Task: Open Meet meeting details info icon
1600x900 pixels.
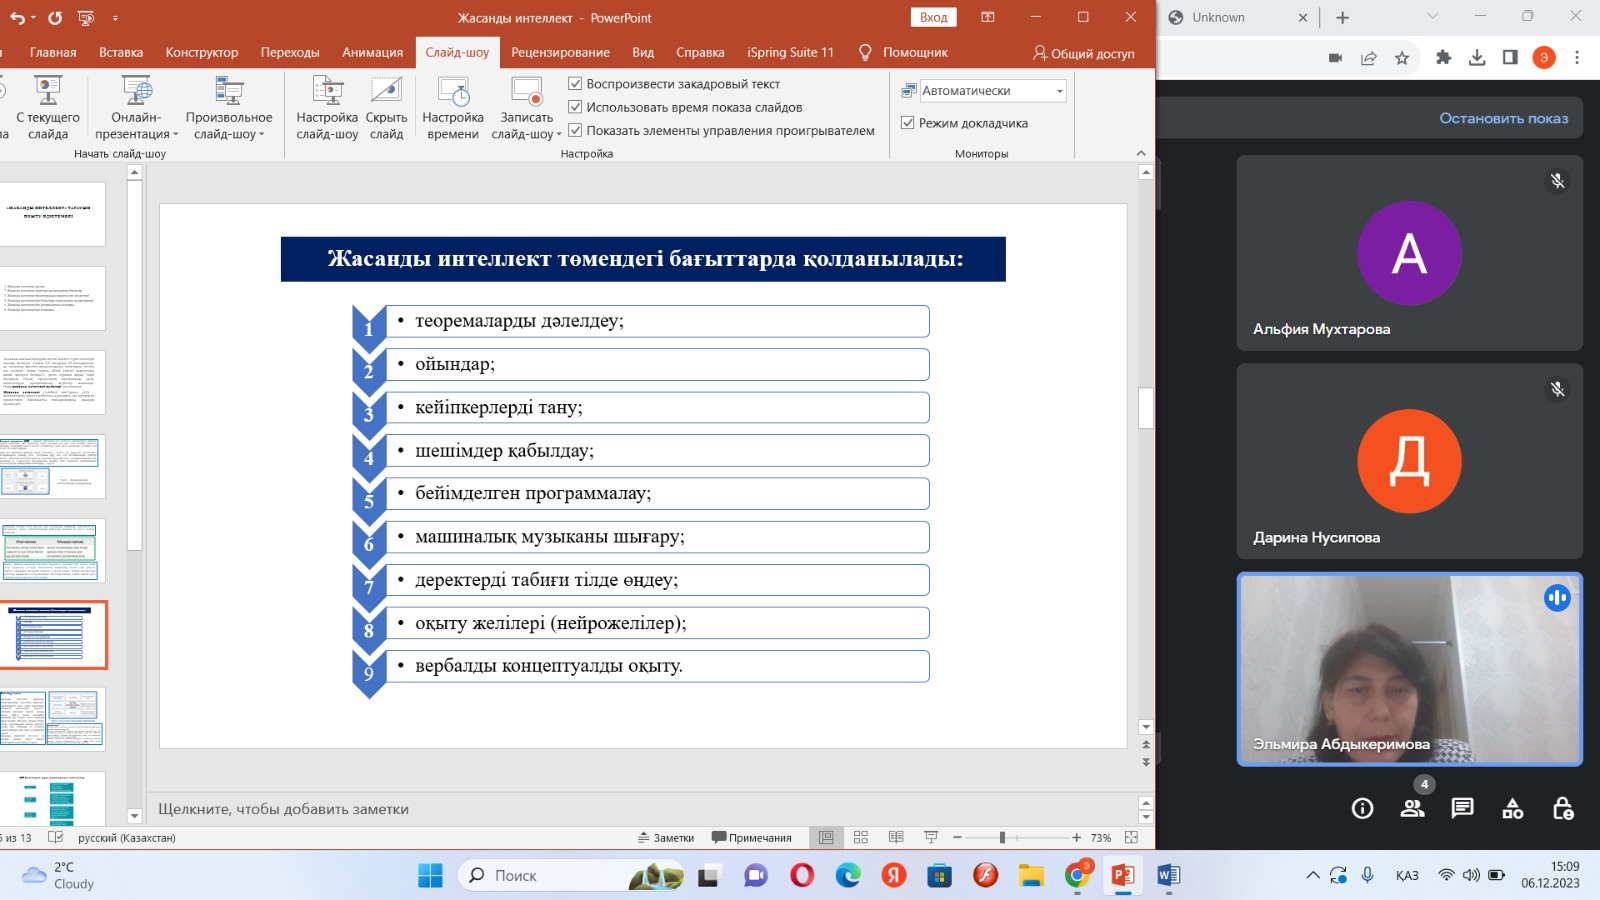Action: click(1362, 808)
